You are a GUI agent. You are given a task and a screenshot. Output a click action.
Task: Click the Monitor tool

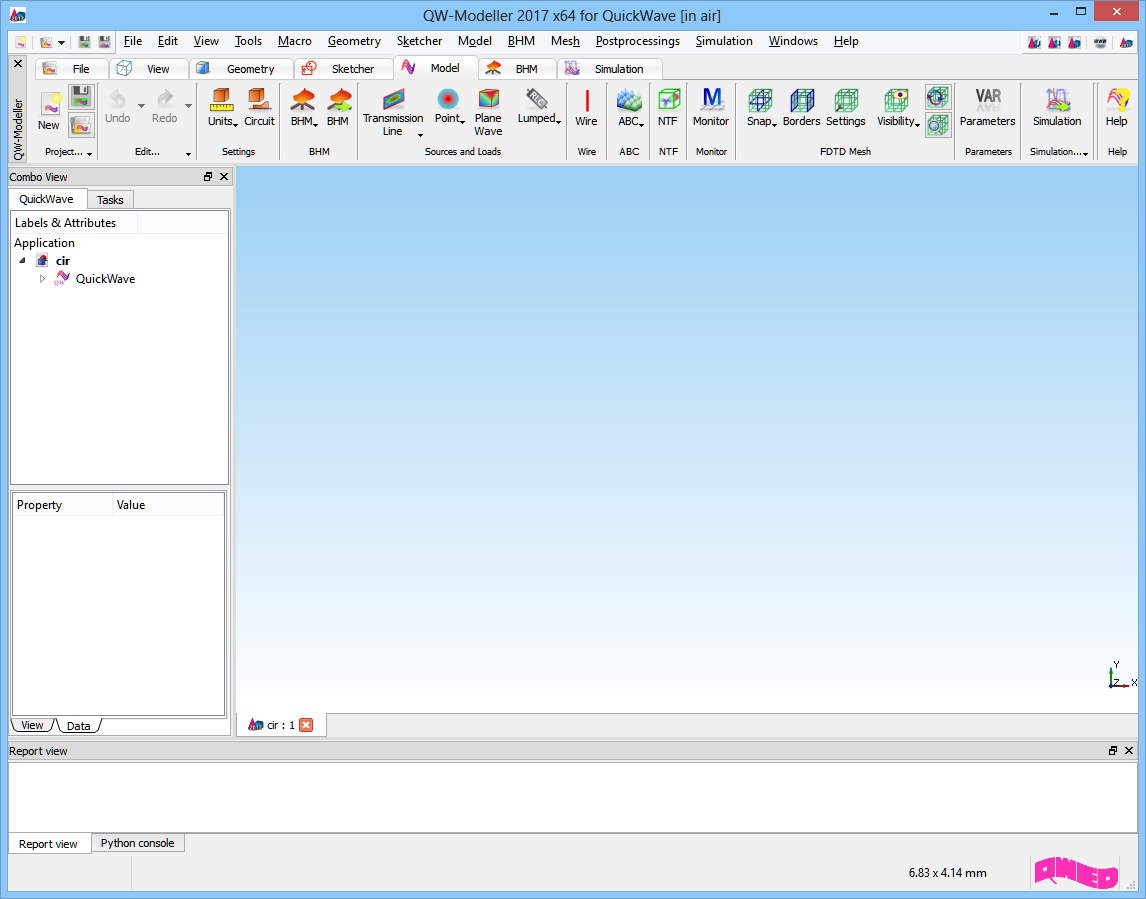tap(711, 107)
